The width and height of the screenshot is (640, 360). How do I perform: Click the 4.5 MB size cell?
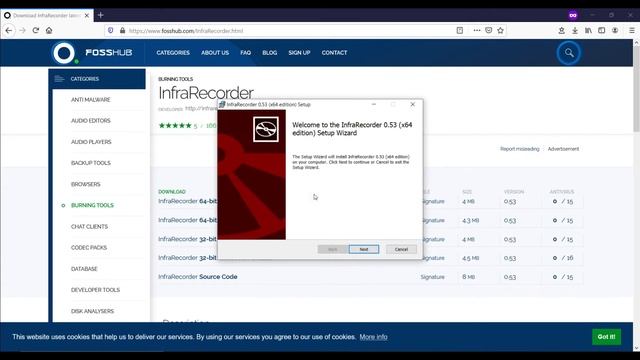click(x=471, y=258)
